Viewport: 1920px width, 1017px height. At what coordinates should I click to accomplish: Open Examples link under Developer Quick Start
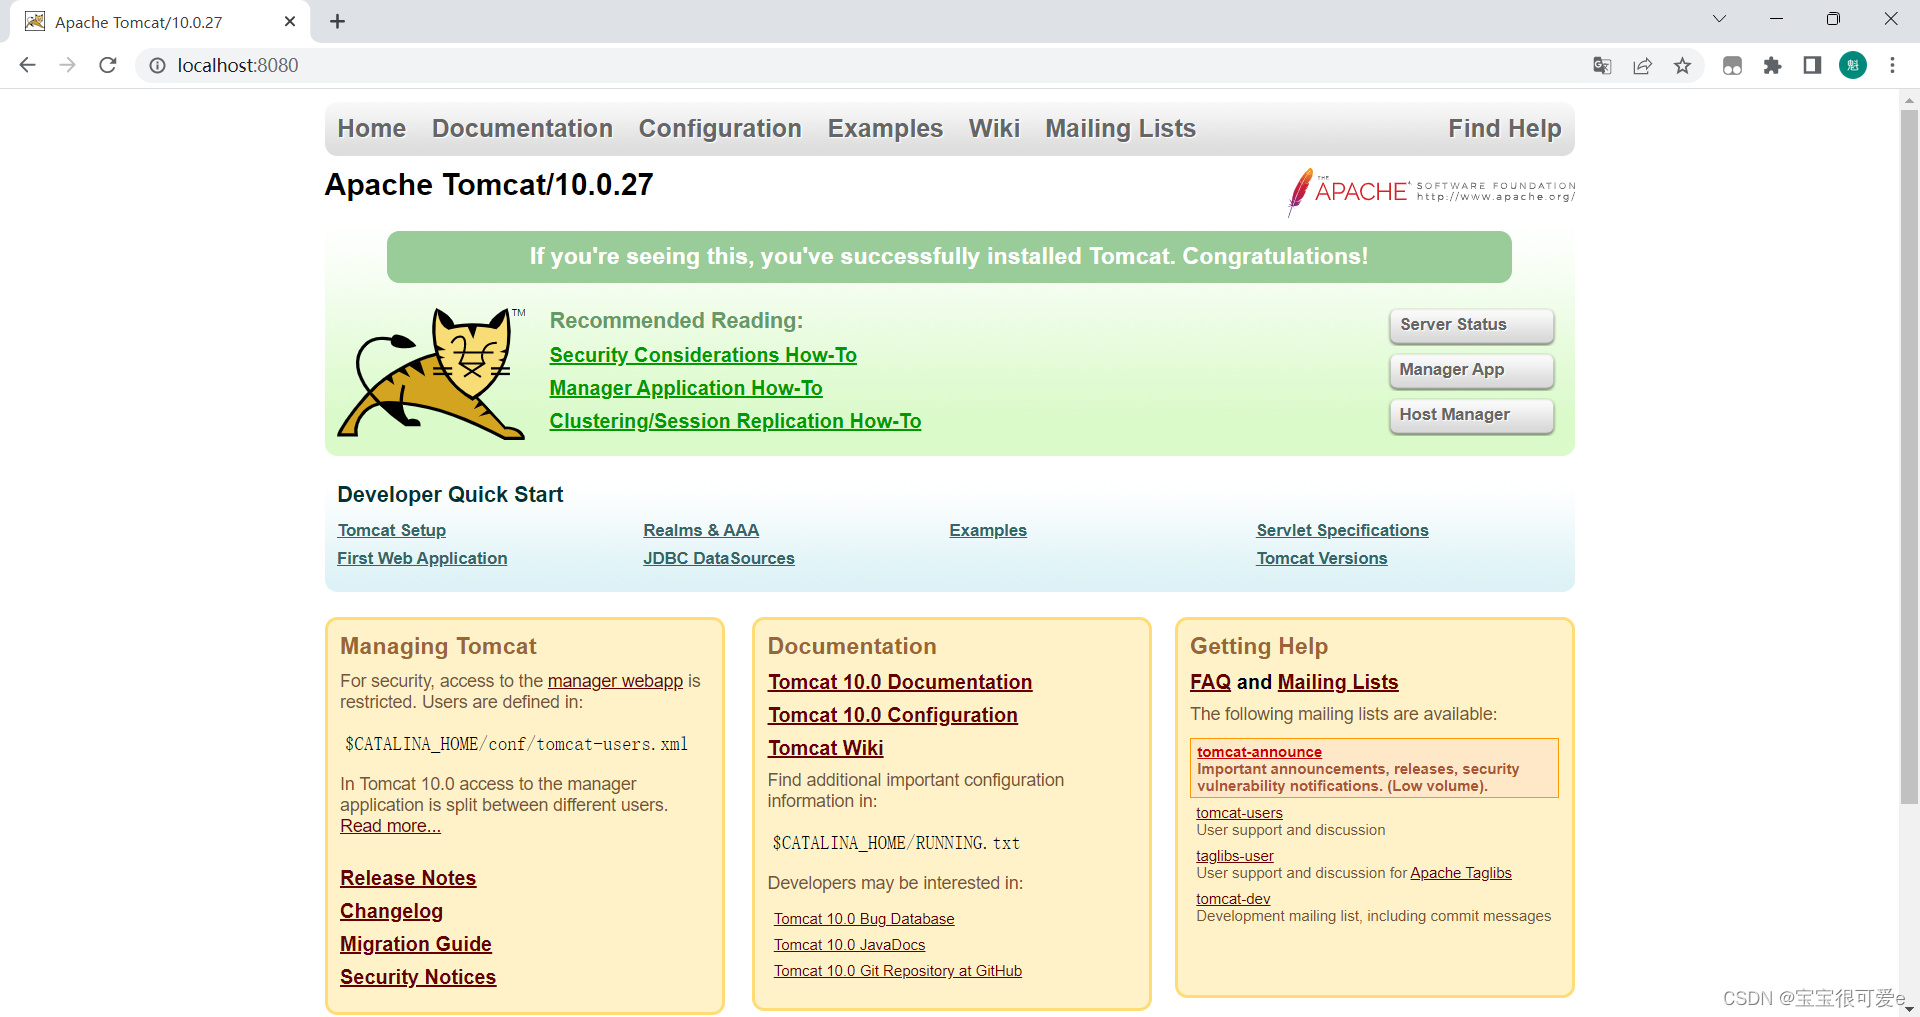988,530
